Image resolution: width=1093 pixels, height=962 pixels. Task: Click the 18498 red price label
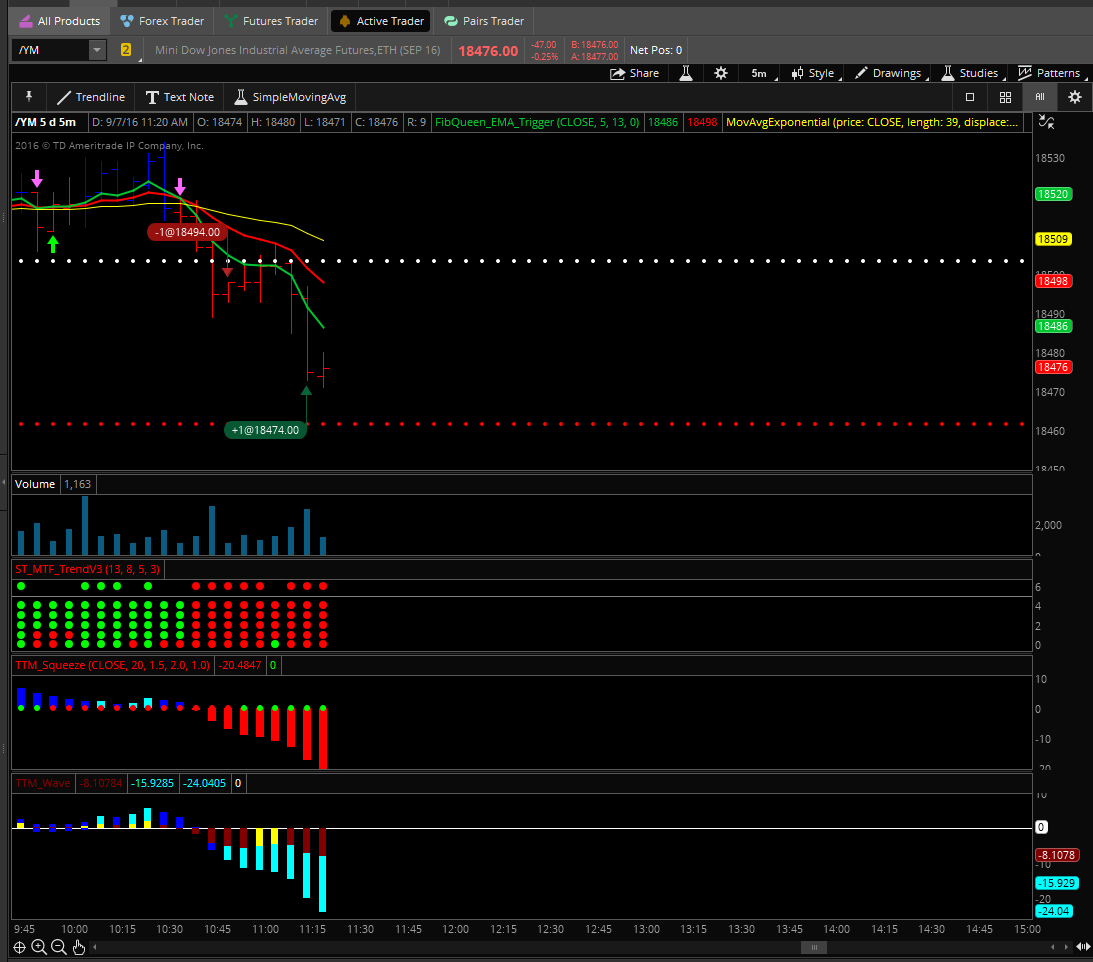pos(1053,281)
